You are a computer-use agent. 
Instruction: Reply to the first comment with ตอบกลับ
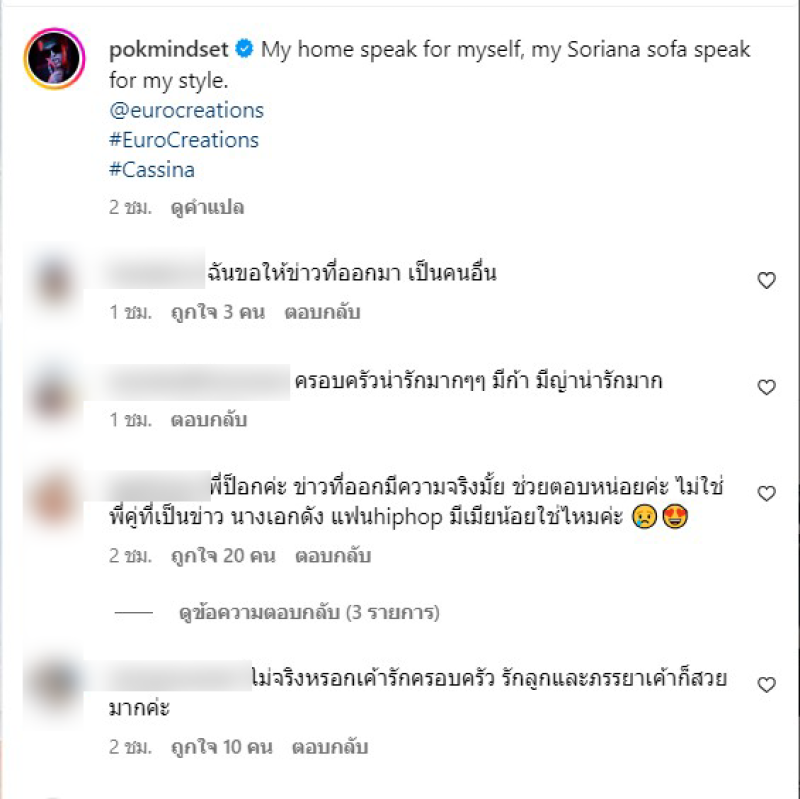click(322, 312)
